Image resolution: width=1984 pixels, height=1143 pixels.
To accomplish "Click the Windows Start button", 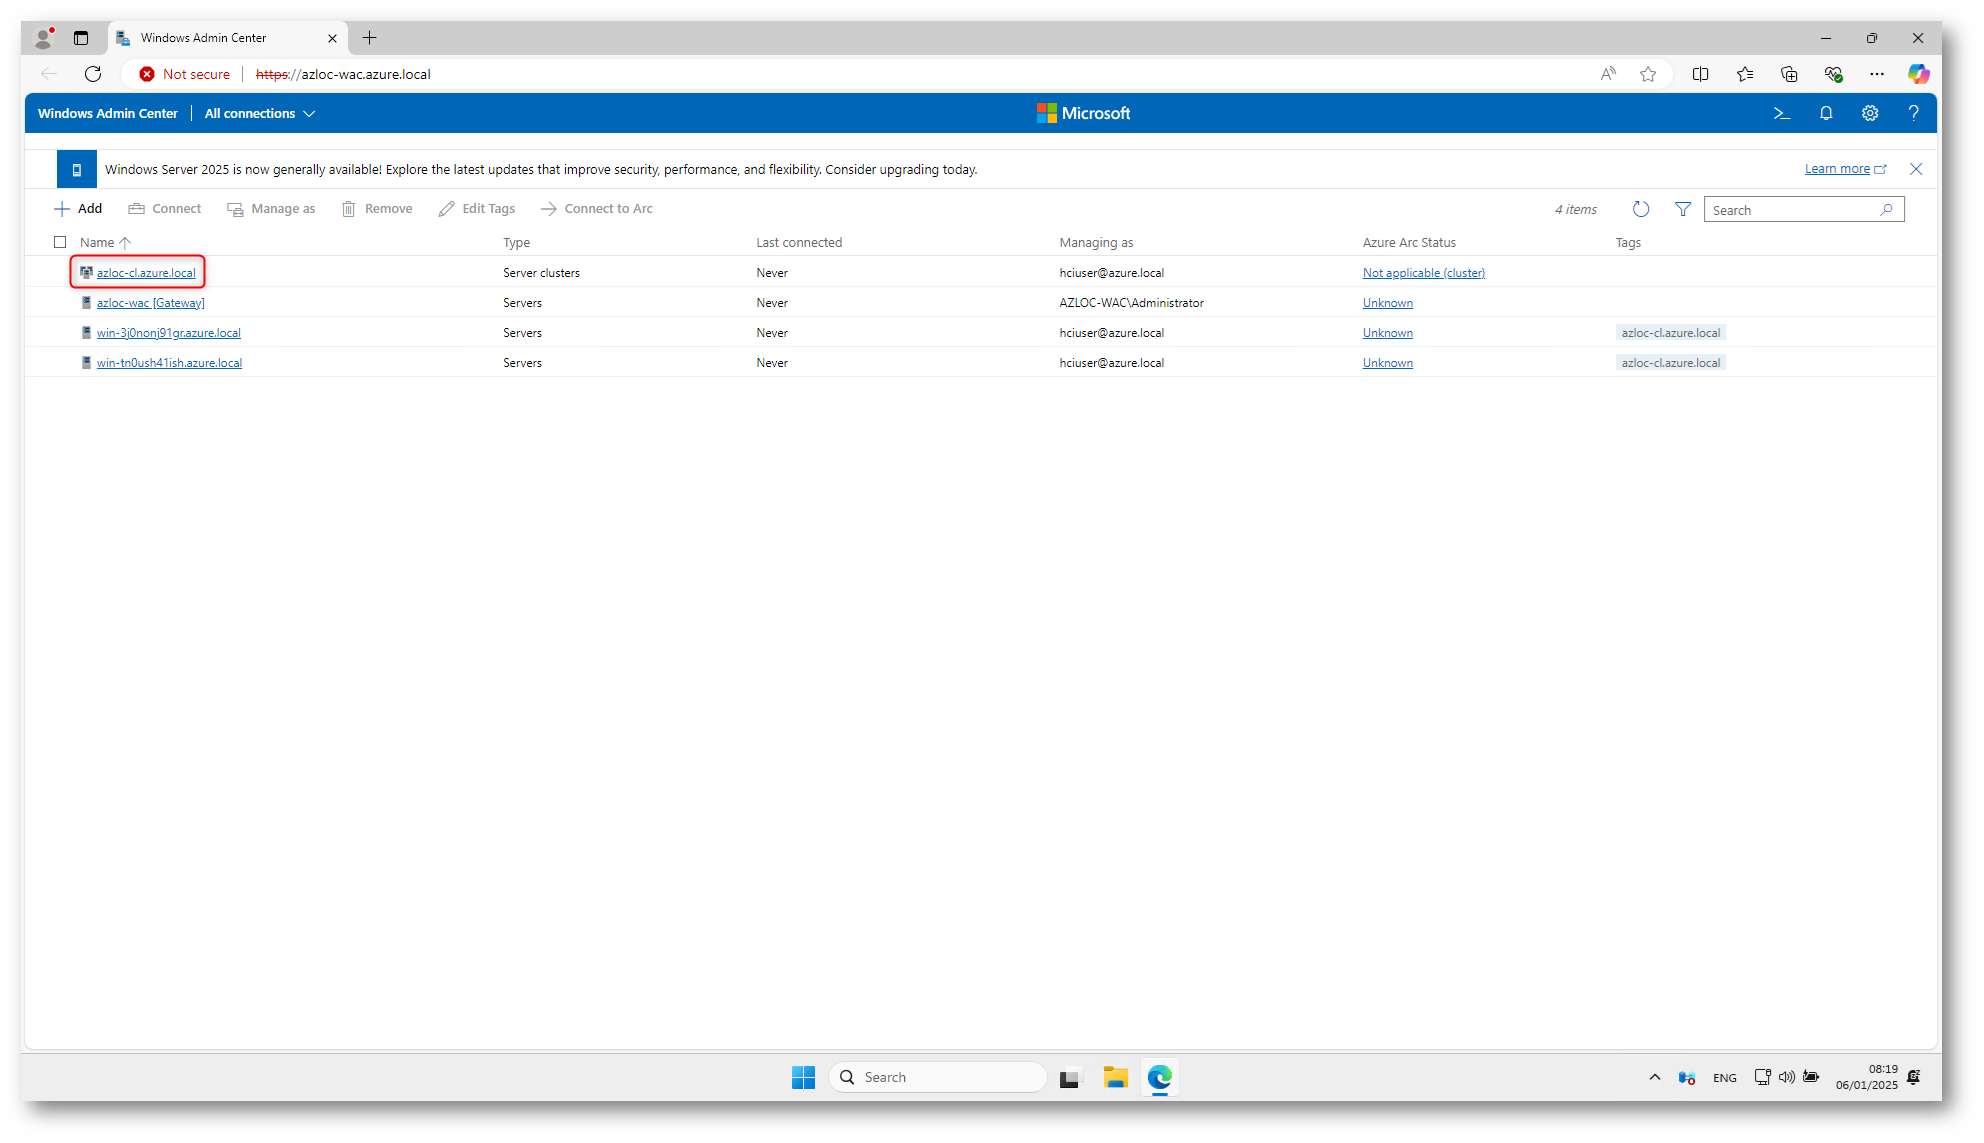I will (803, 1077).
